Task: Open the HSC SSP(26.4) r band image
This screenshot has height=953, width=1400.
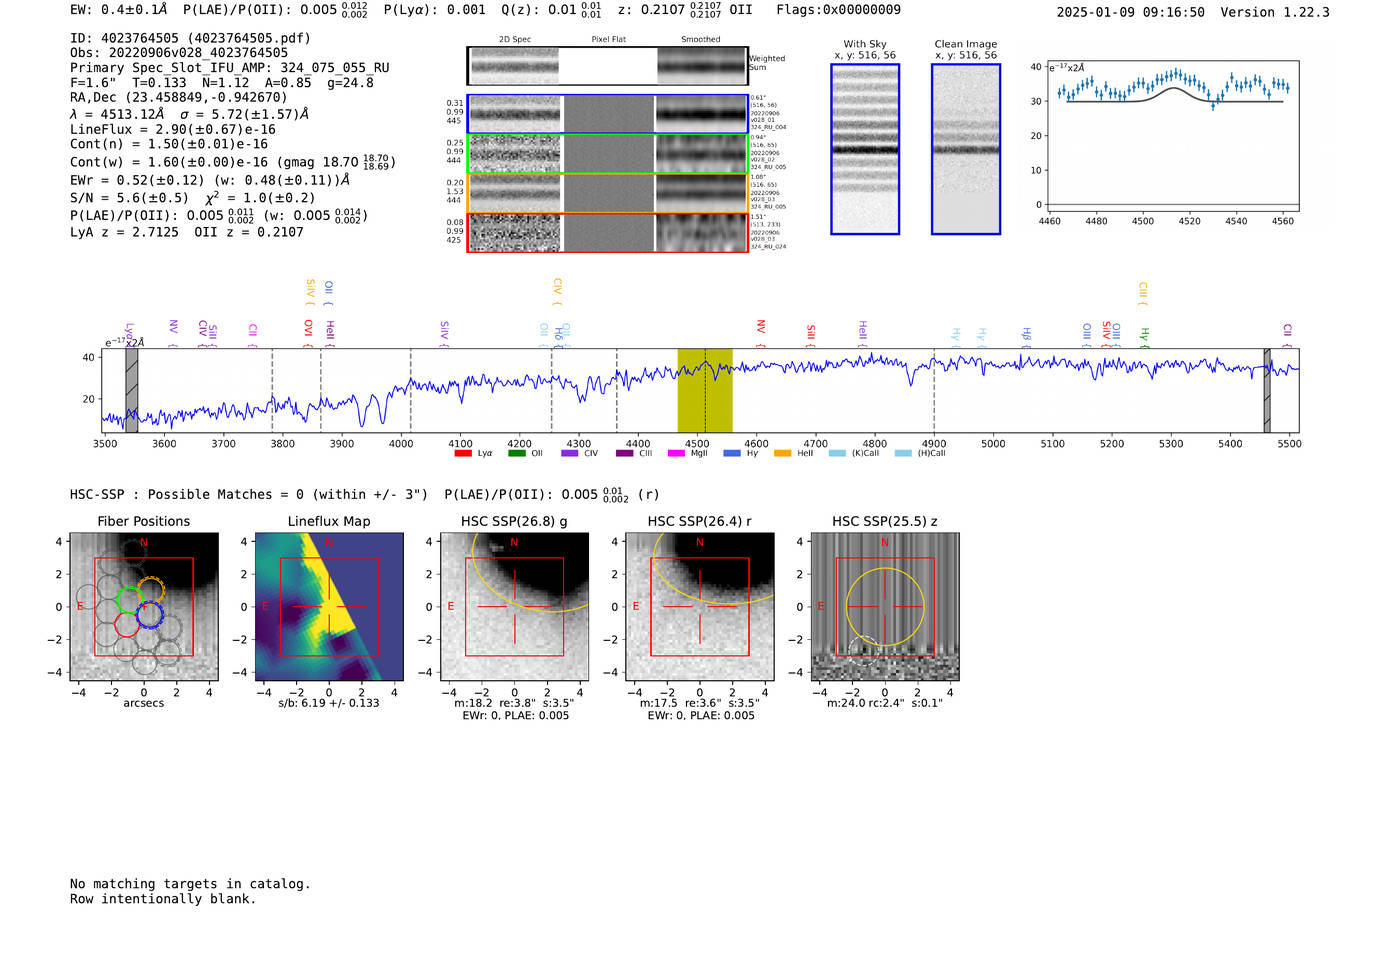Action: click(x=700, y=607)
